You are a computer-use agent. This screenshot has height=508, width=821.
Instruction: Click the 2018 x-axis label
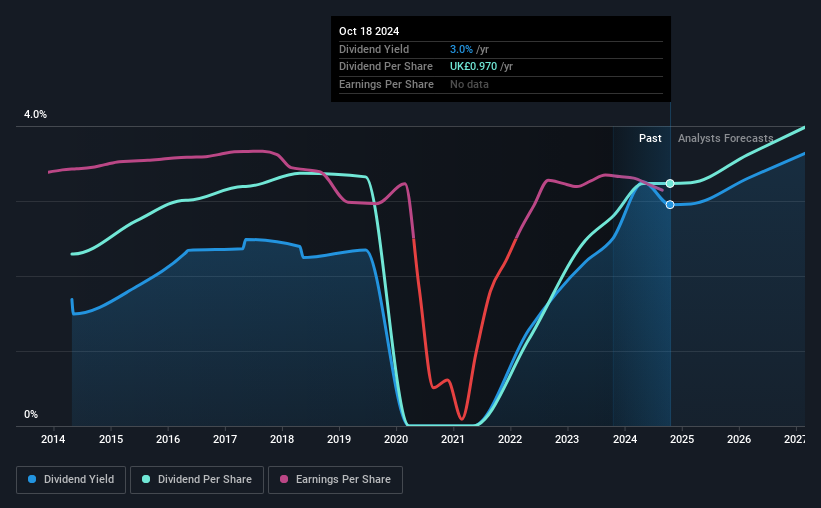point(282,439)
